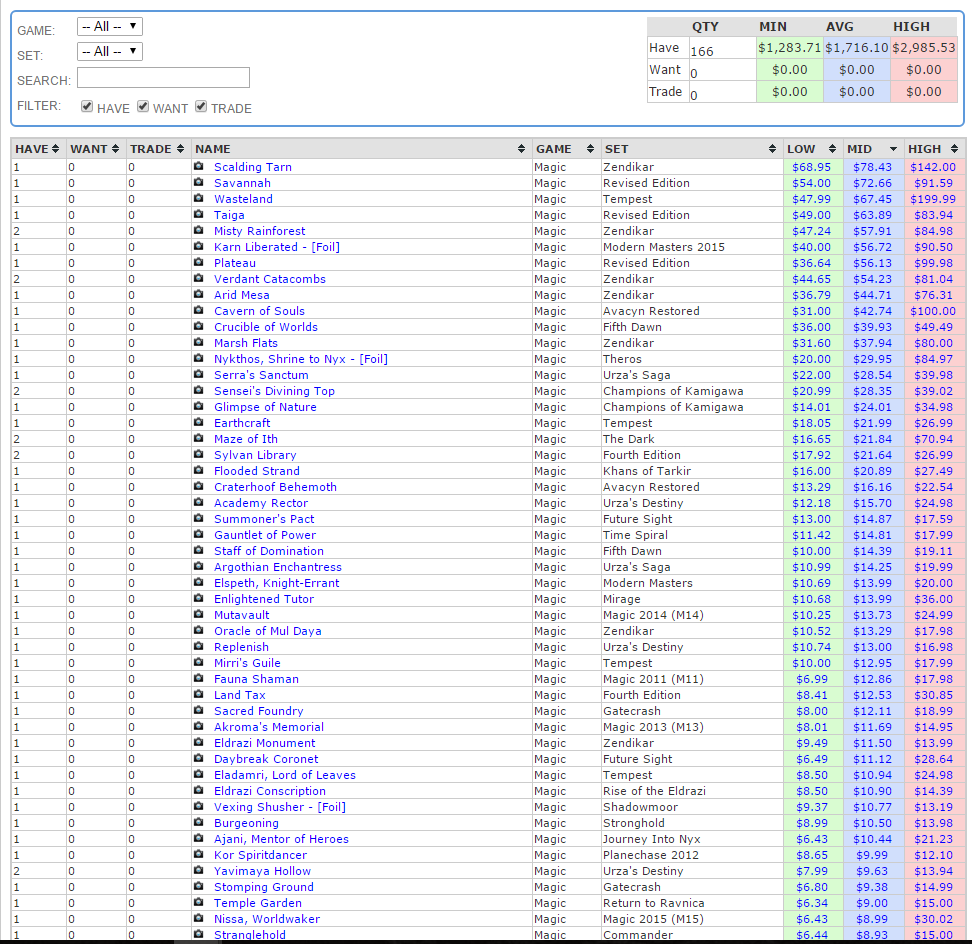Viewport: 972px width, 944px height.
Task: Uncheck the HAVE filter checkbox
Action: pyautogui.click(x=87, y=107)
